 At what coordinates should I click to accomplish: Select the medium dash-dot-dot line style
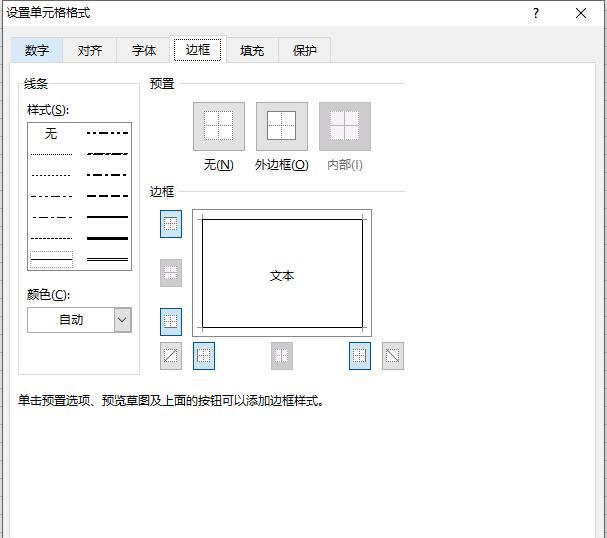click(107, 133)
